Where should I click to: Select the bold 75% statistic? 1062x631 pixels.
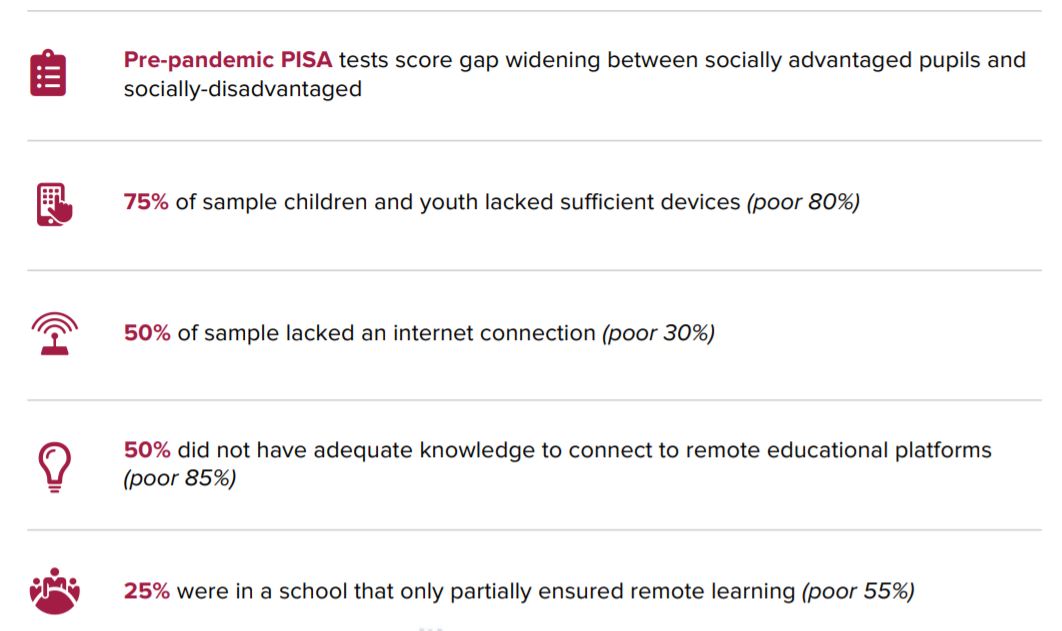146,202
